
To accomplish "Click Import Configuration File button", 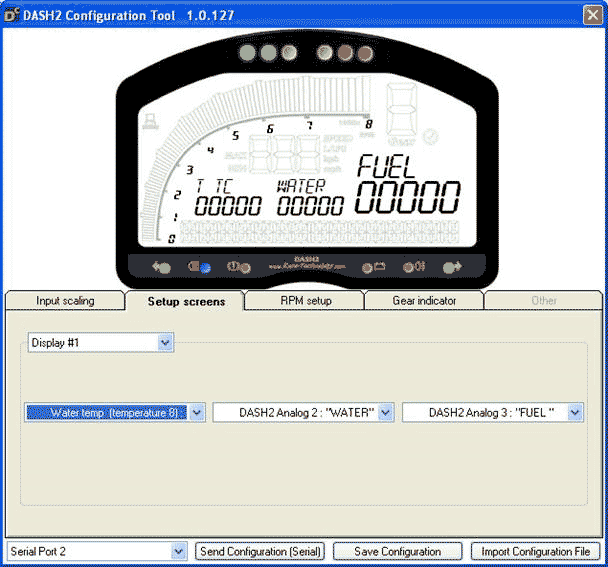I will tap(536, 551).
